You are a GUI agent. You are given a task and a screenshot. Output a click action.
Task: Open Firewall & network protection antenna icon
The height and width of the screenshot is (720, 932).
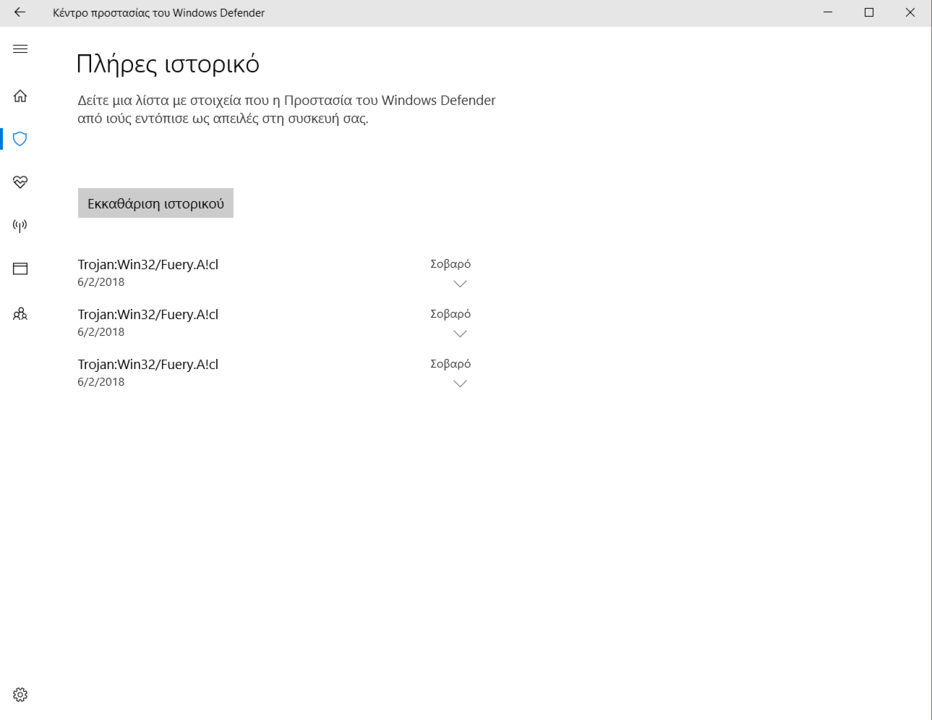coord(20,225)
